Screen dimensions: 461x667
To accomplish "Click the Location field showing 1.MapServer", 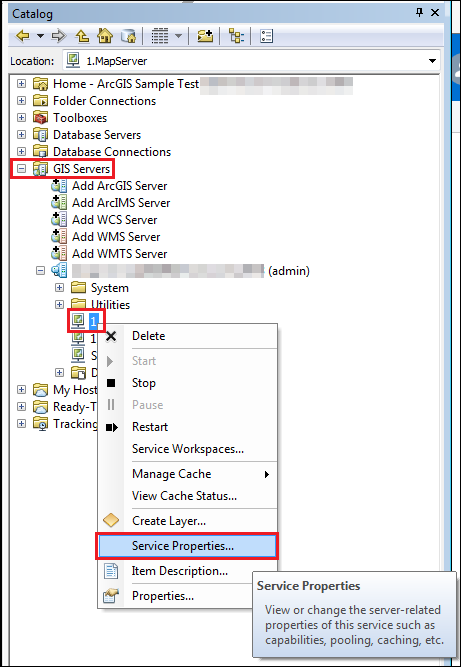I will pos(251,61).
